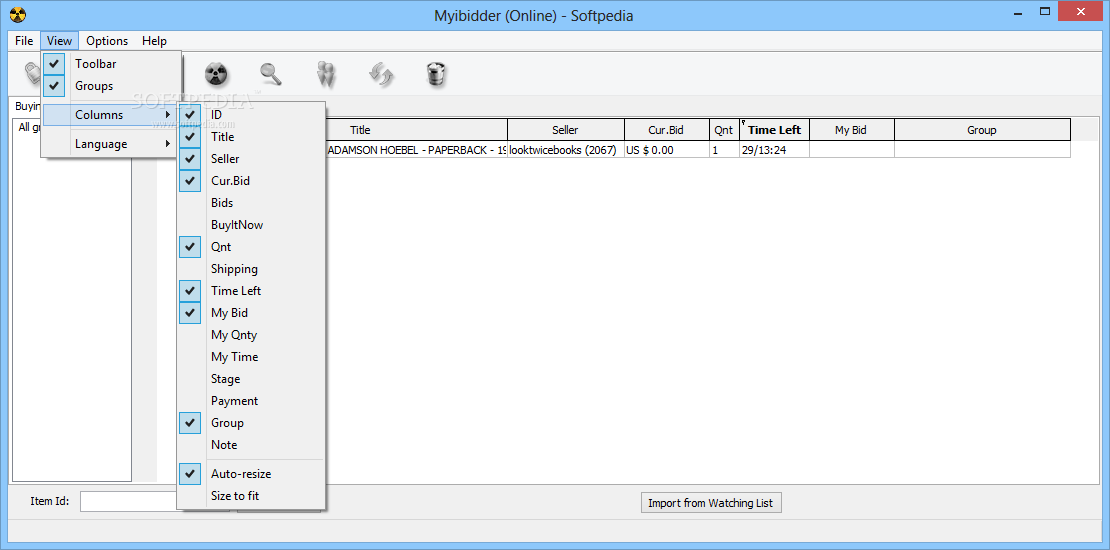Expand the Language submenu
Viewport: 1110px width, 550px height.
click(112, 144)
